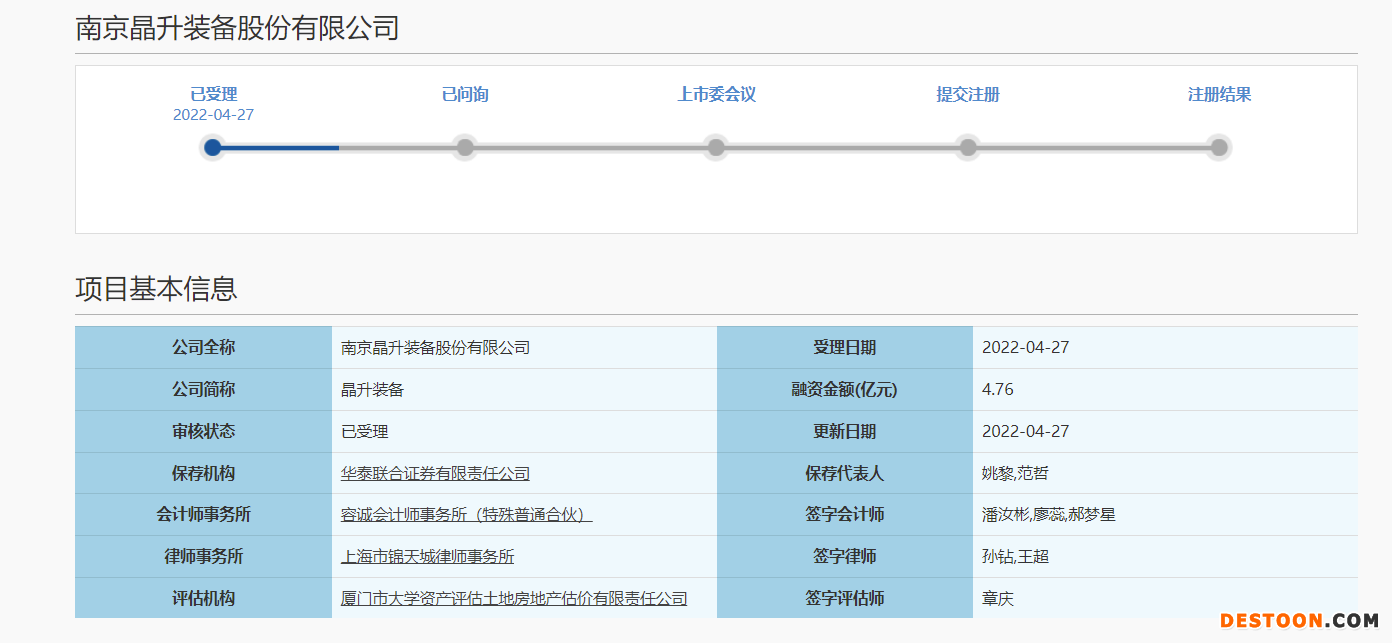Click the 会计师事务所 header cell

(204, 515)
